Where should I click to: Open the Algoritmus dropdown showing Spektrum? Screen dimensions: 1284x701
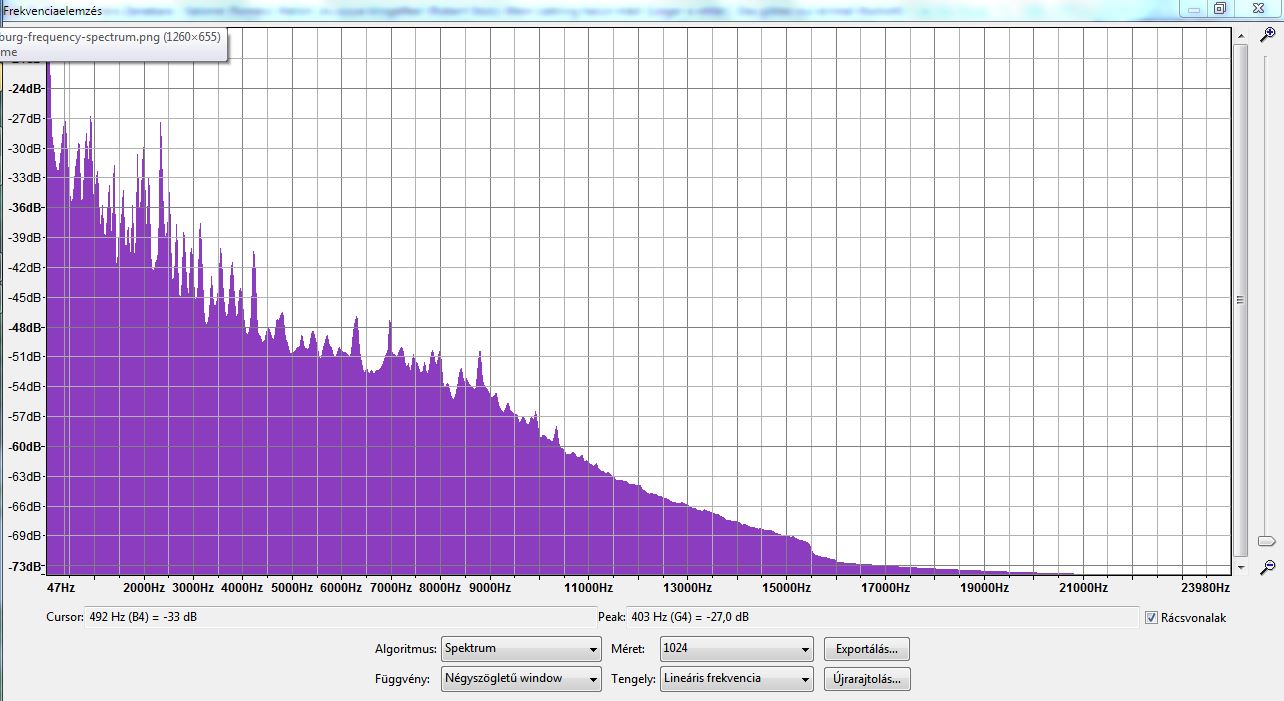pyautogui.click(x=521, y=648)
